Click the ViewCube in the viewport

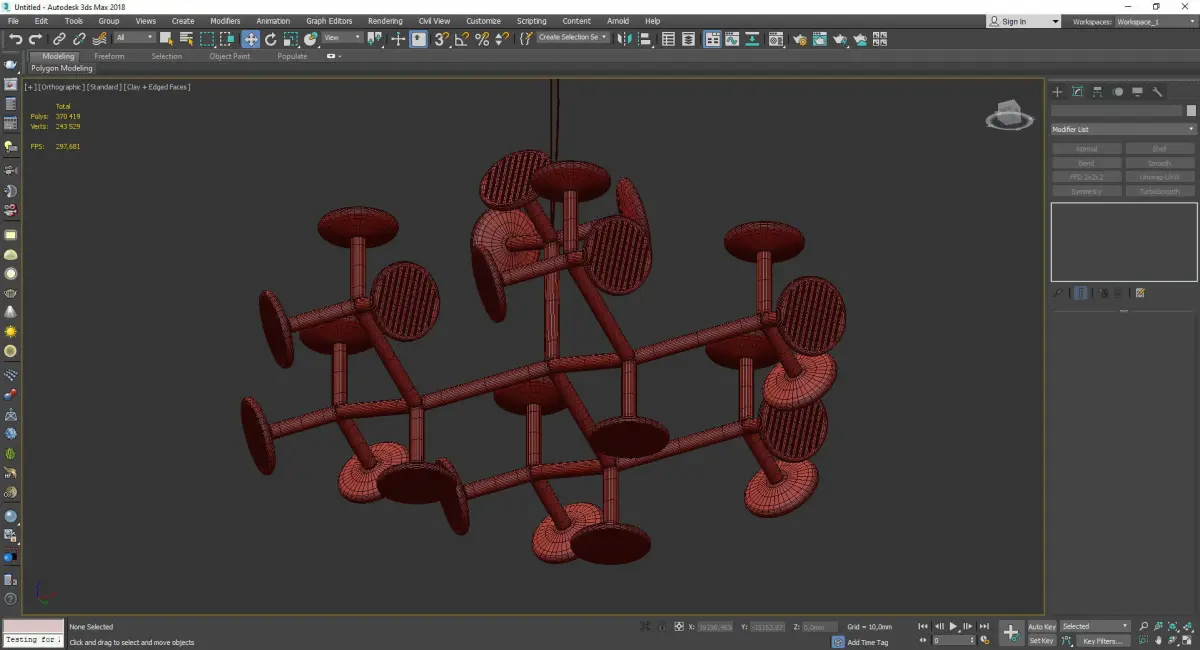[x=1009, y=115]
